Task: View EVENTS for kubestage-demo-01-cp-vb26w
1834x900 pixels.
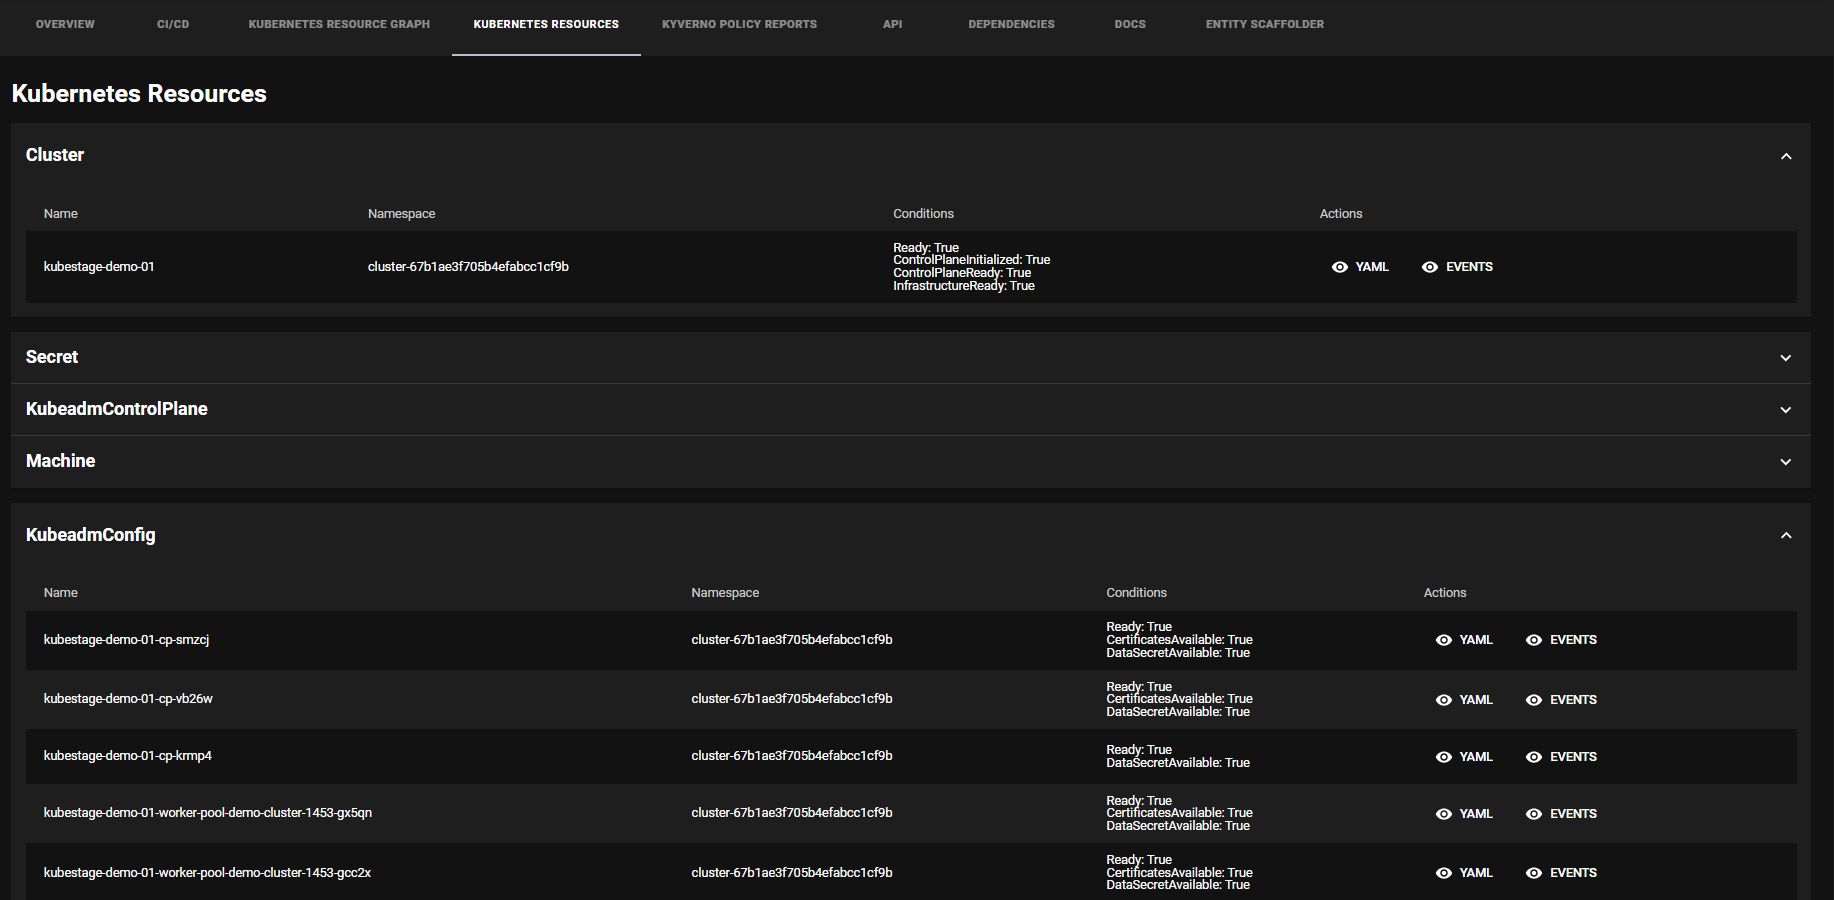Action: click(x=1562, y=700)
